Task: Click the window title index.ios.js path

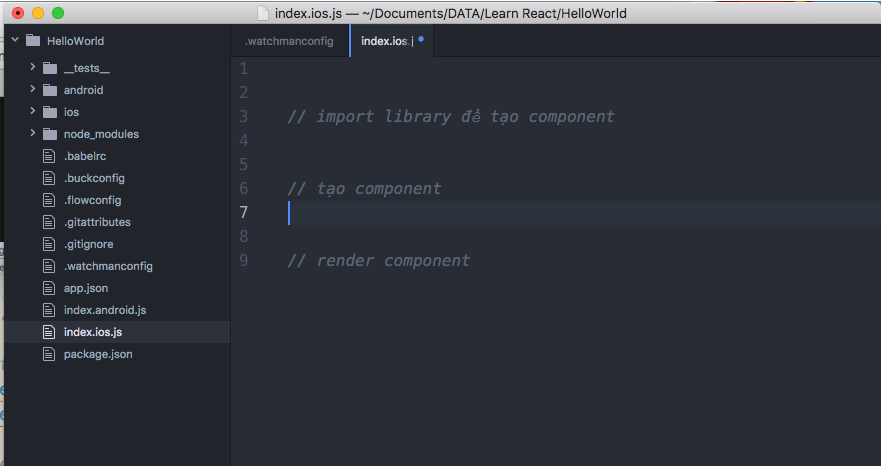Action: [x=451, y=13]
